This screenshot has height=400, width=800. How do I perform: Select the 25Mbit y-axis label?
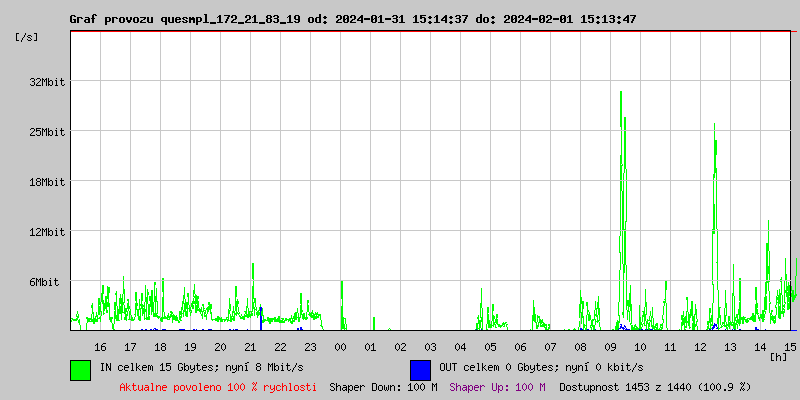(x=47, y=132)
